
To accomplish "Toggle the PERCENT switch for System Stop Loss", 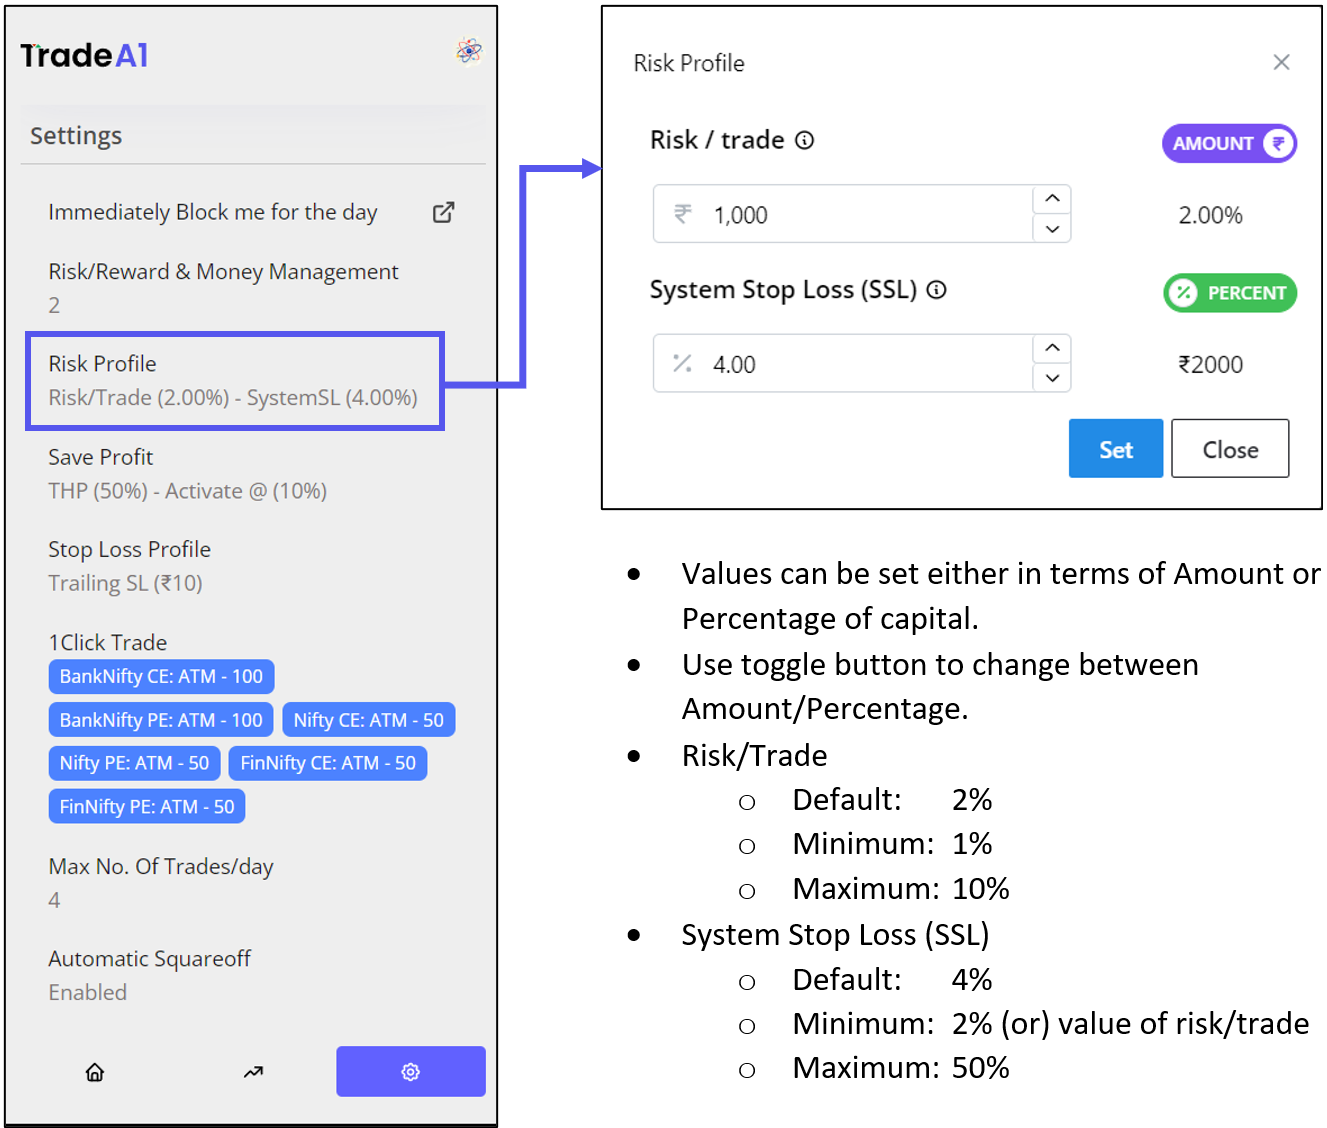I will coord(1230,293).
